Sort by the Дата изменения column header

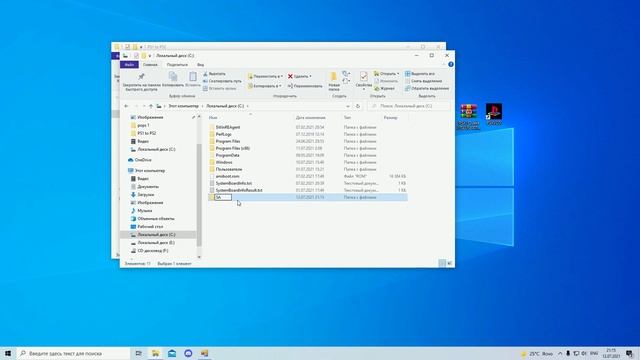(311, 118)
